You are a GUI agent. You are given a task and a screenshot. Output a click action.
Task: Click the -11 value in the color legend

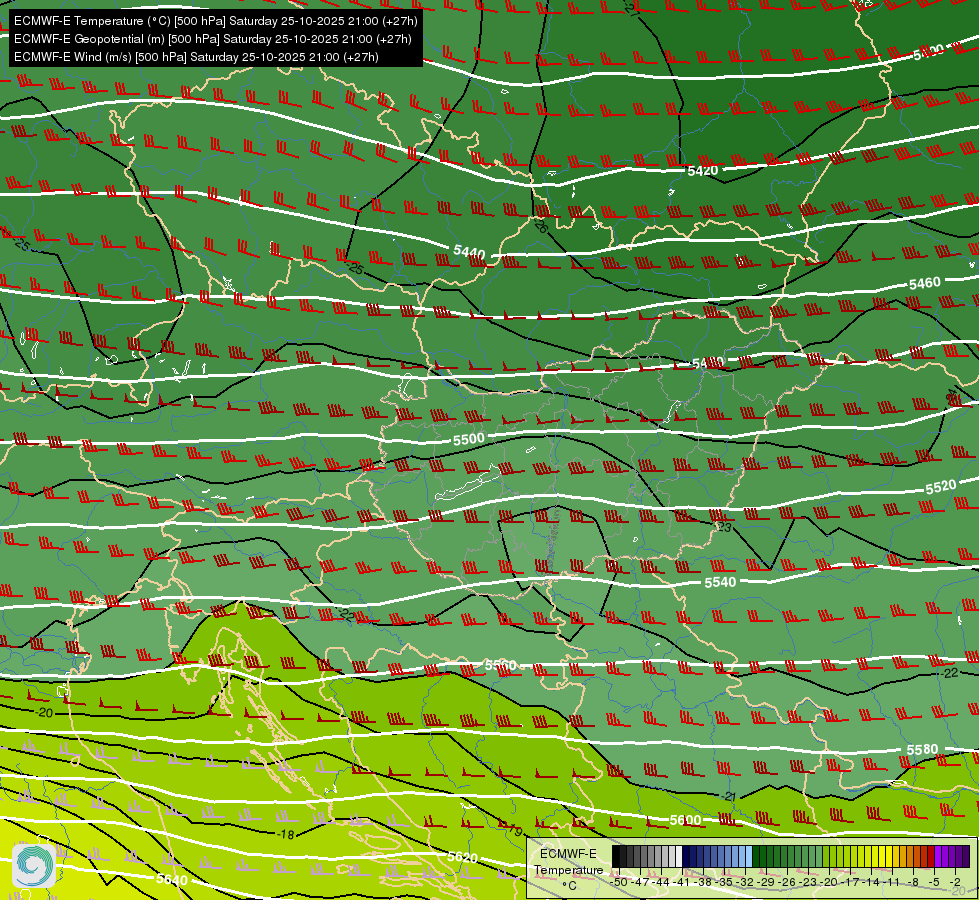892,882
